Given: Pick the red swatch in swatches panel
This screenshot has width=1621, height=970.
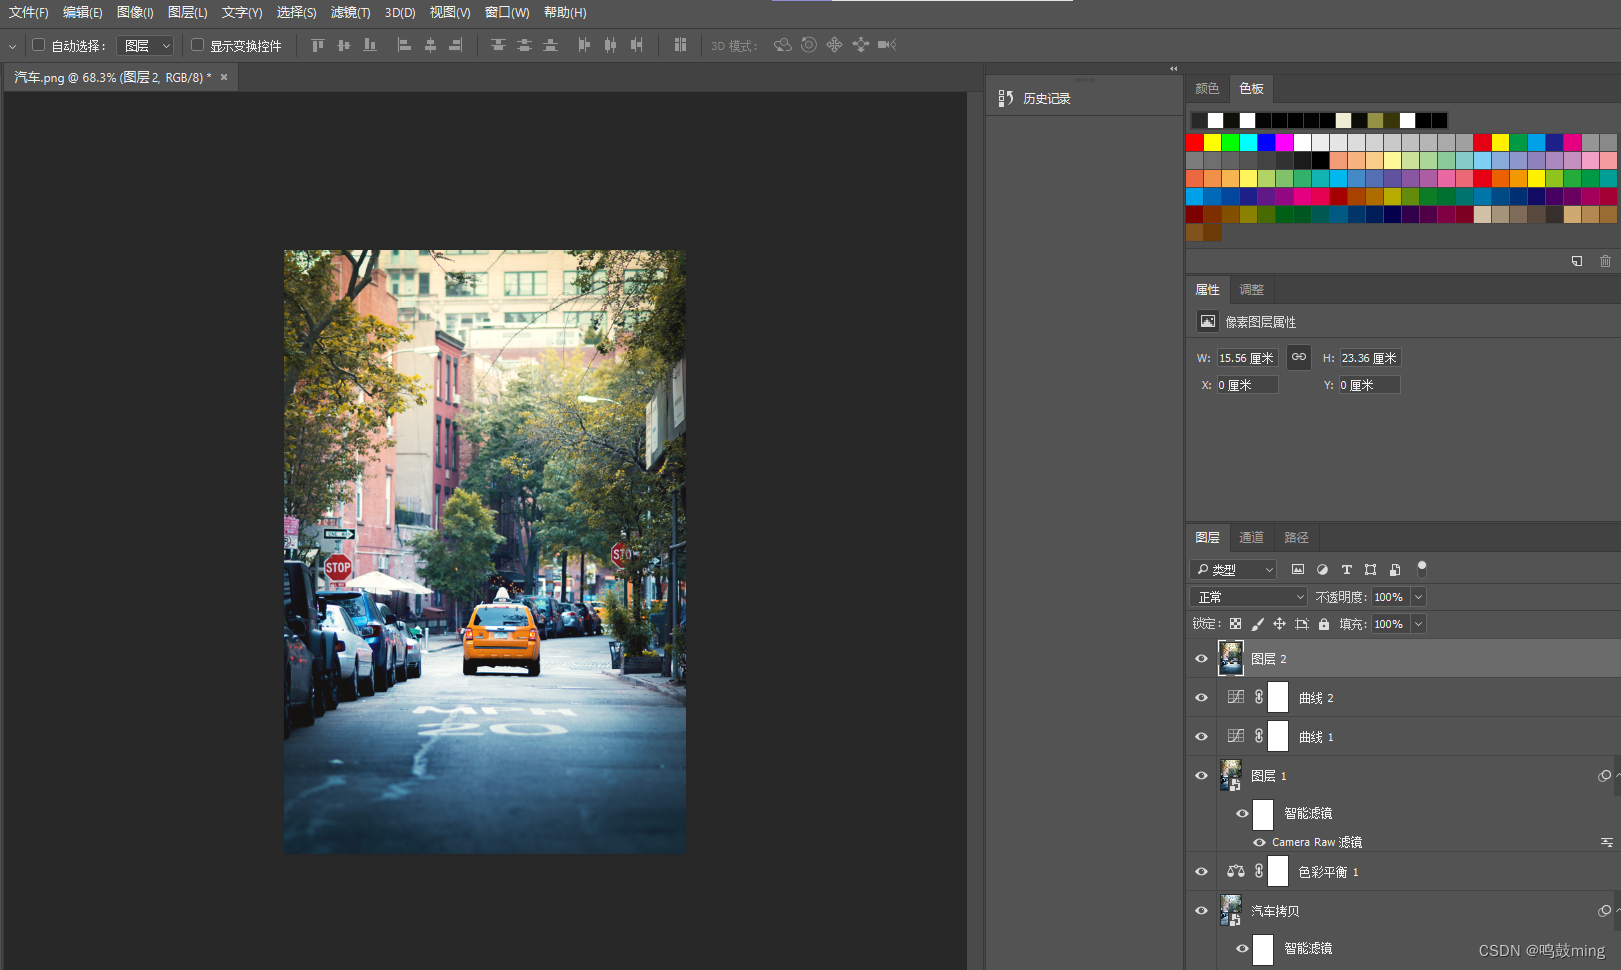Looking at the screenshot, I should [1194, 142].
